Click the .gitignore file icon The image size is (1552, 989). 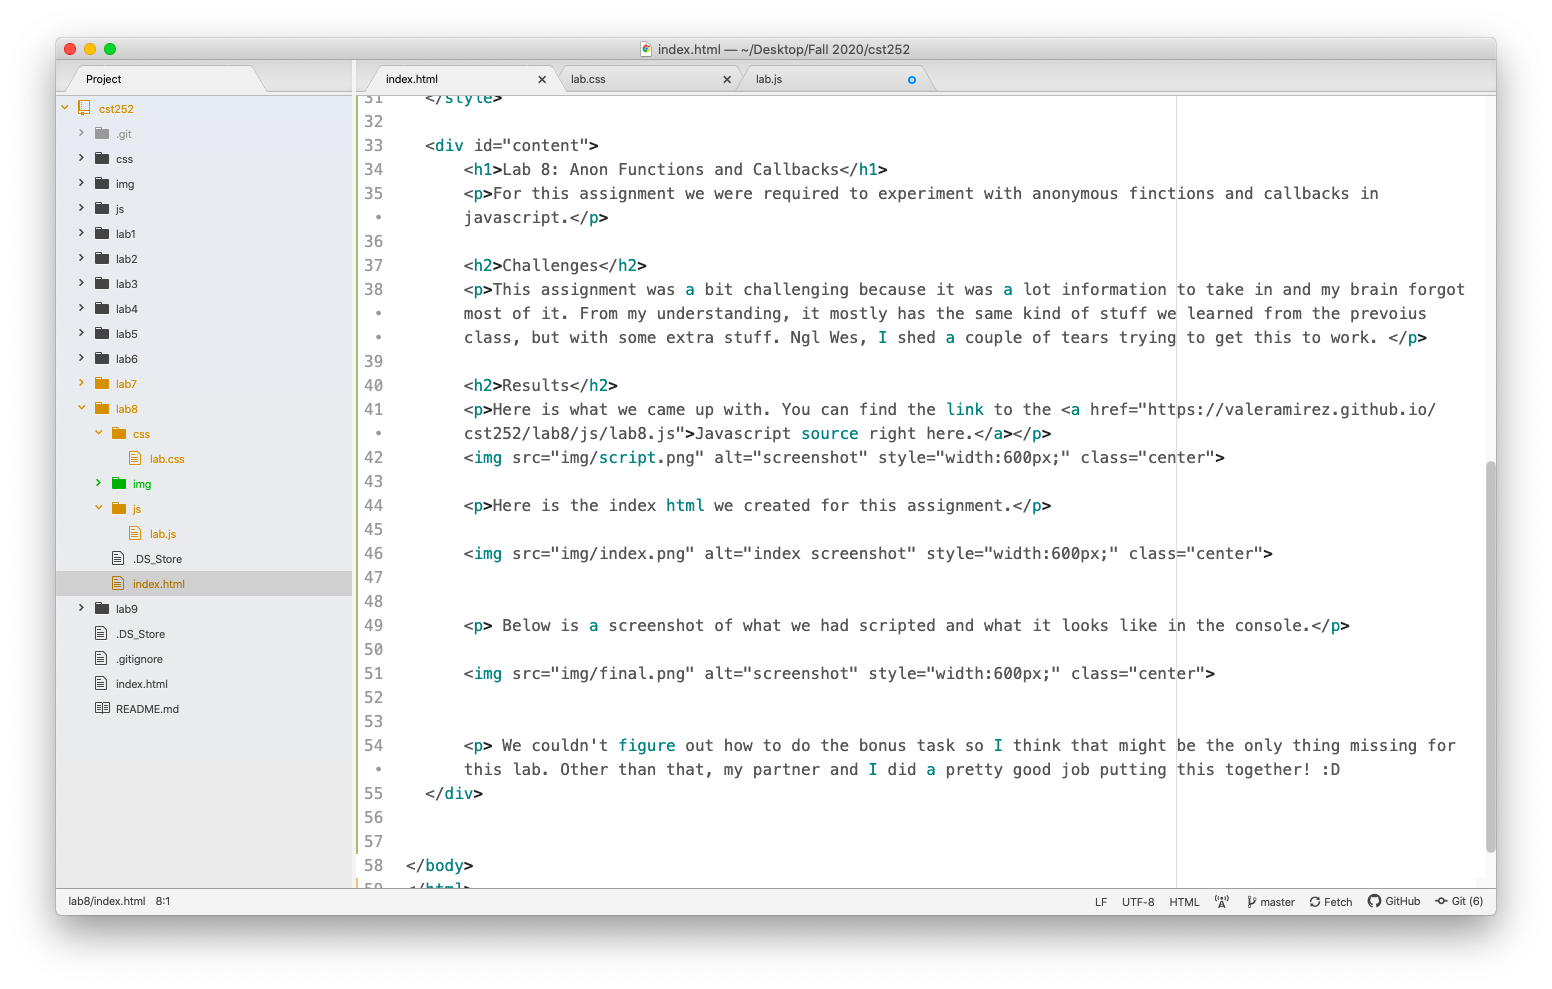(100, 658)
